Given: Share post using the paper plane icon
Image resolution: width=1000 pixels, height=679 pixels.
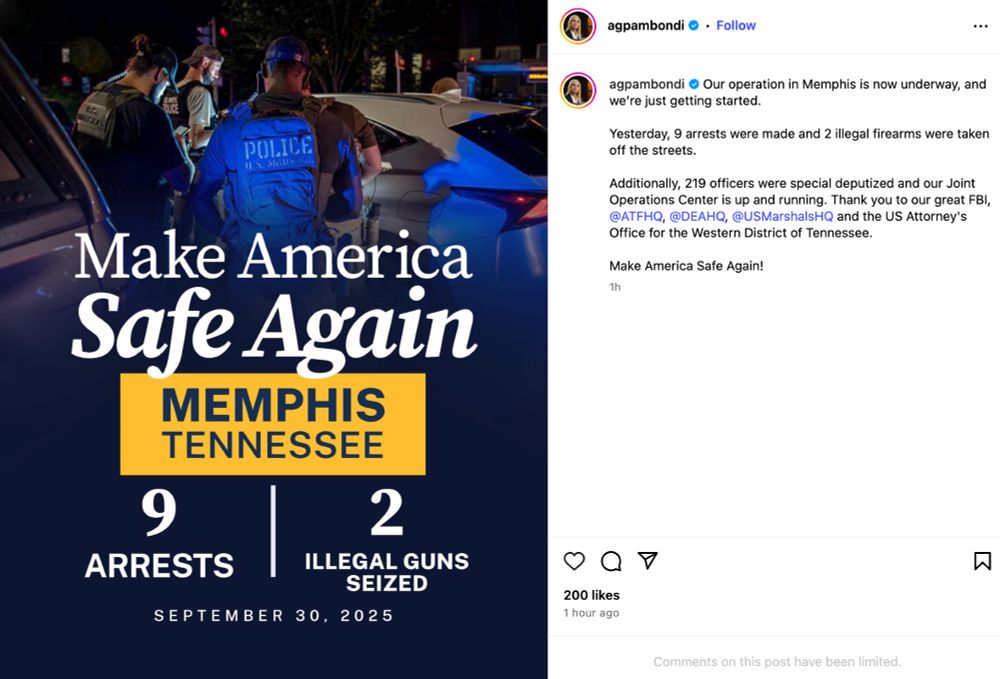Looking at the screenshot, I should [647, 560].
